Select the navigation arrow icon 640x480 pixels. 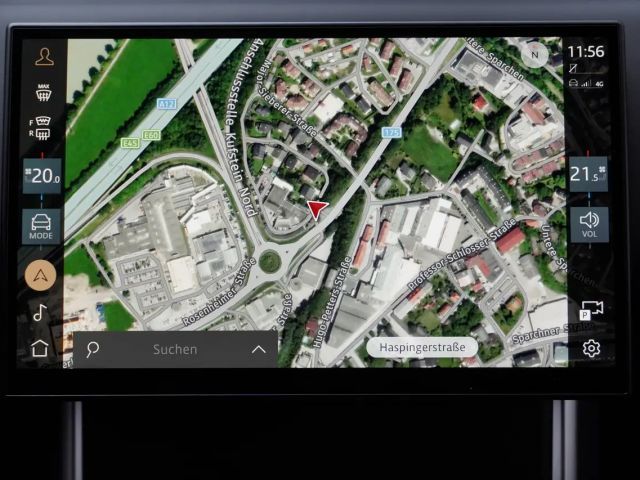[x=41, y=274]
